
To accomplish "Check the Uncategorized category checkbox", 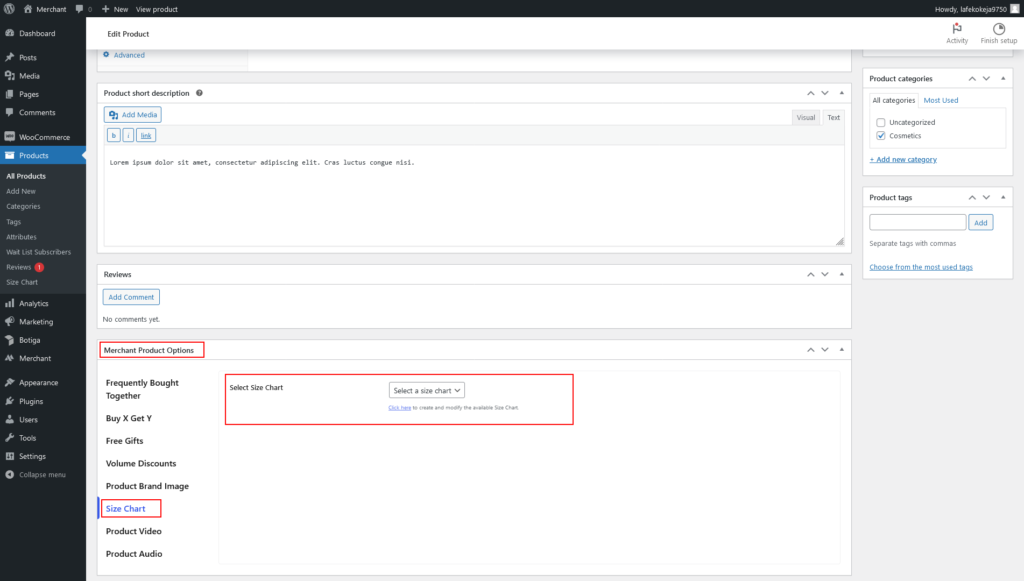I will tap(880, 121).
